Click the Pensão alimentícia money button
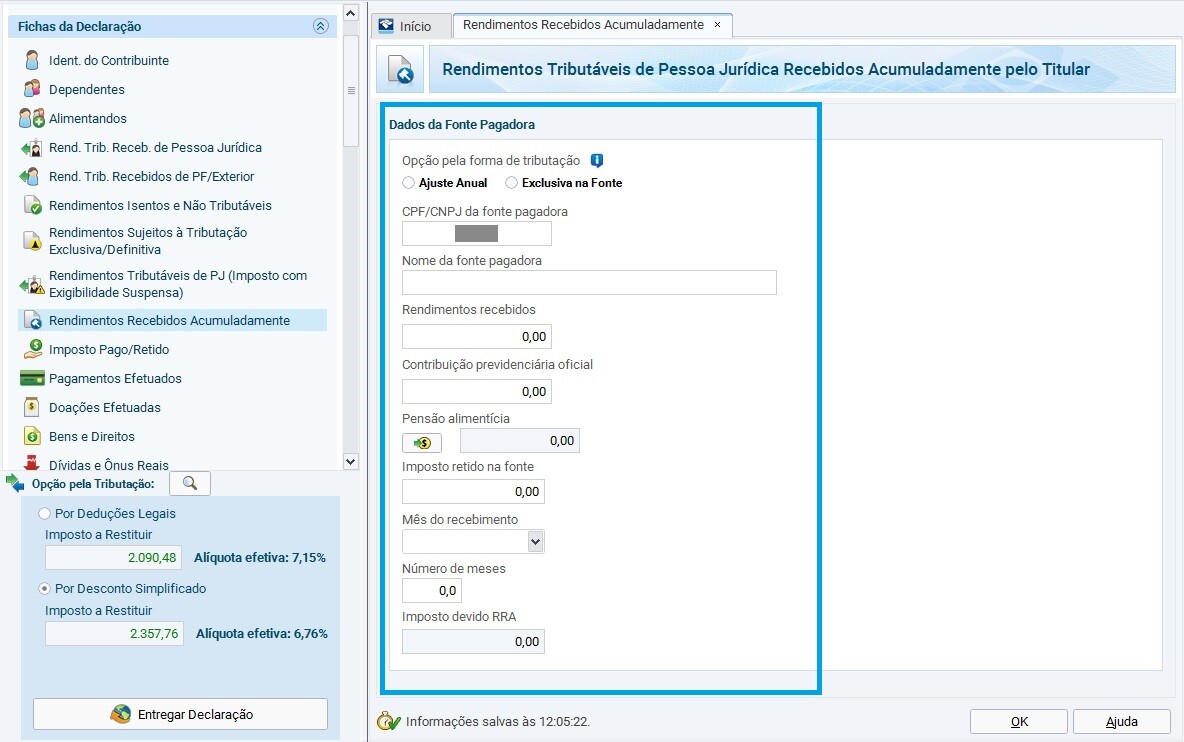Image resolution: width=1184 pixels, height=742 pixels. (x=422, y=442)
